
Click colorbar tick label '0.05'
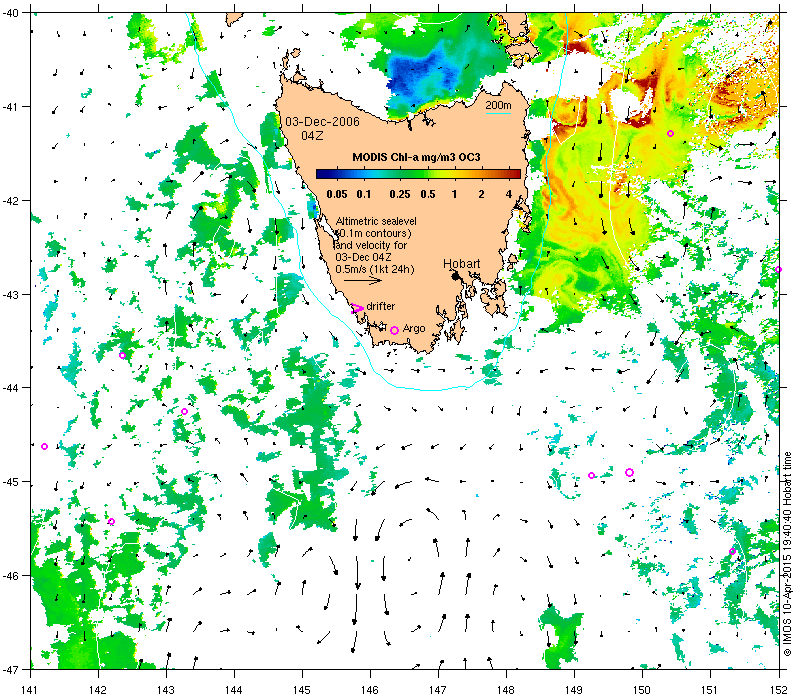pos(337,194)
